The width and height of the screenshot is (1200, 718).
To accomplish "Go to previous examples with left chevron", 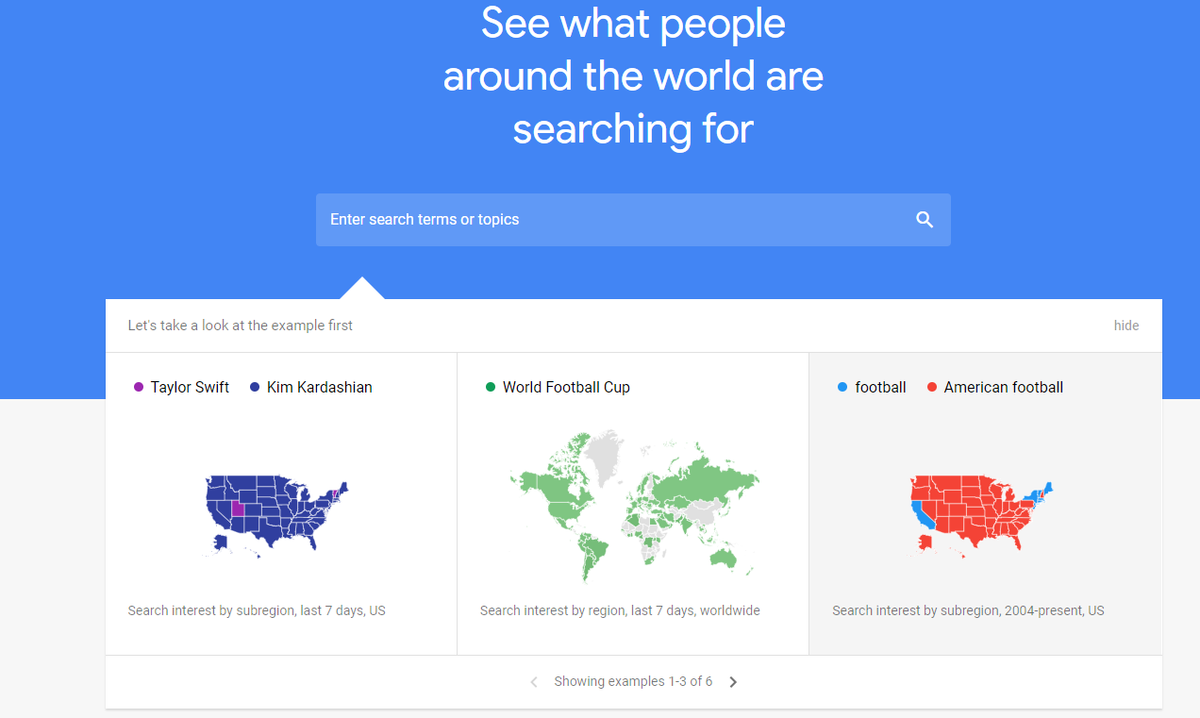I will click(x=534, y=682).
